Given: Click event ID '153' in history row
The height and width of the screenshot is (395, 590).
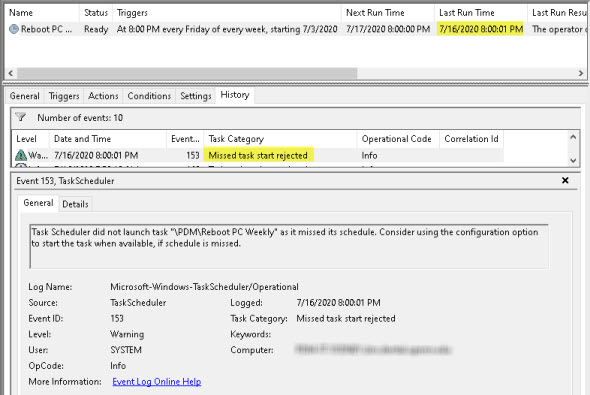Looking at the screenshot, I should click(x=193, y=155).
